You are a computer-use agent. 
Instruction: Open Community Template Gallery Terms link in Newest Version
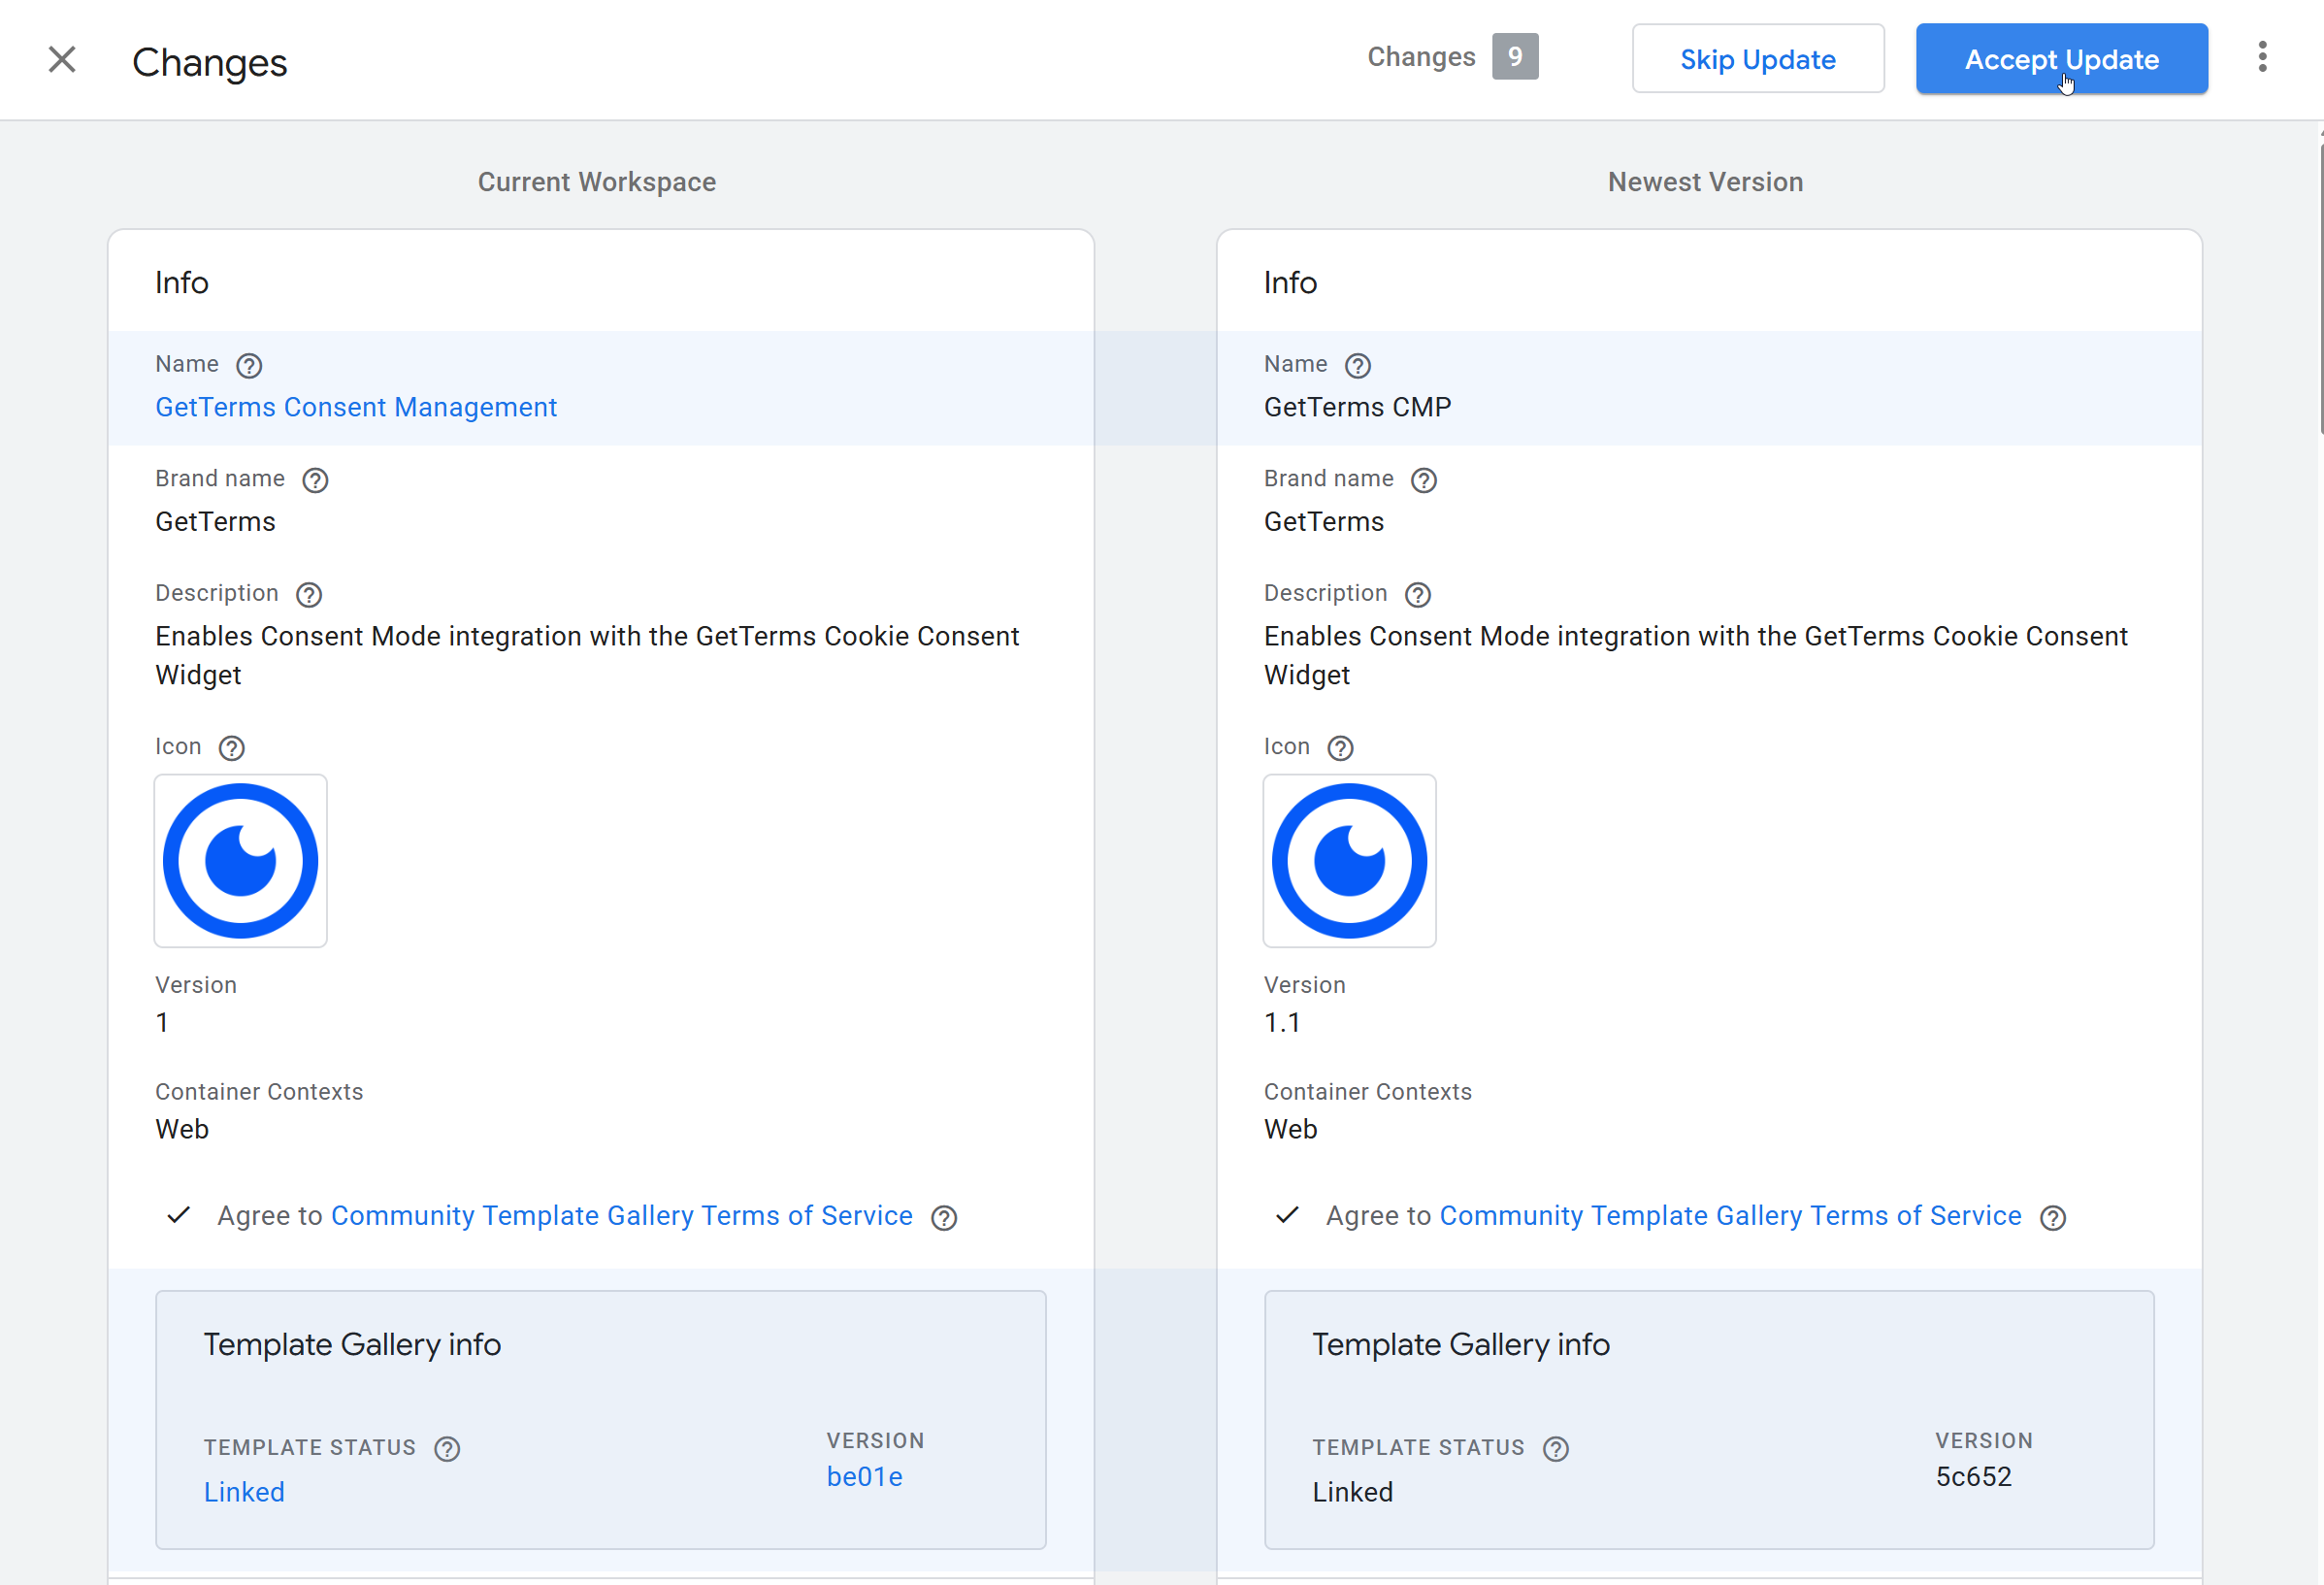[x=1730, y=1216]
